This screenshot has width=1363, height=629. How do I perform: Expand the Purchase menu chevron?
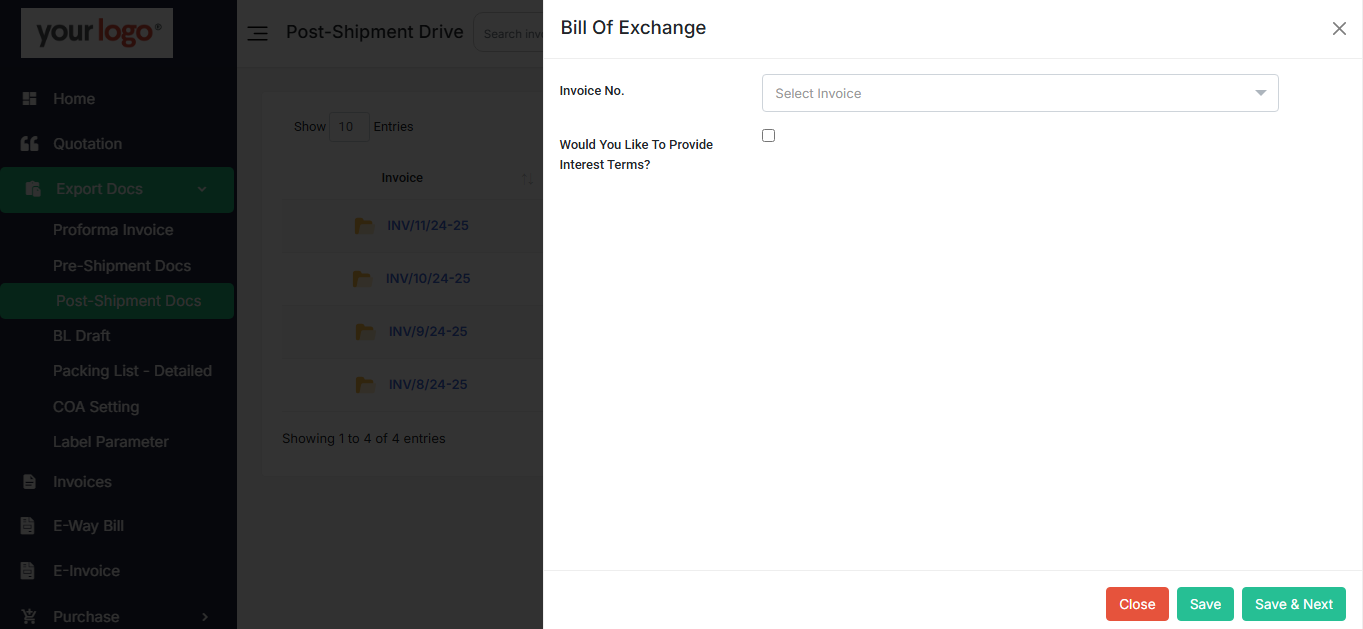coord(204,616)
